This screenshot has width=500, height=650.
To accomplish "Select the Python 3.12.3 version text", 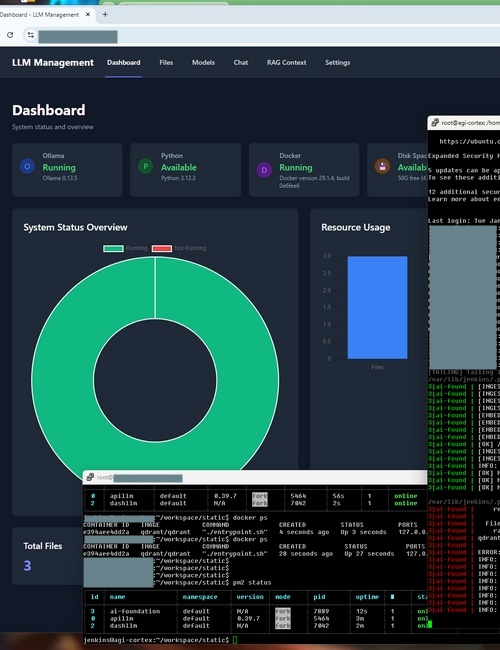I will (178, 178).
